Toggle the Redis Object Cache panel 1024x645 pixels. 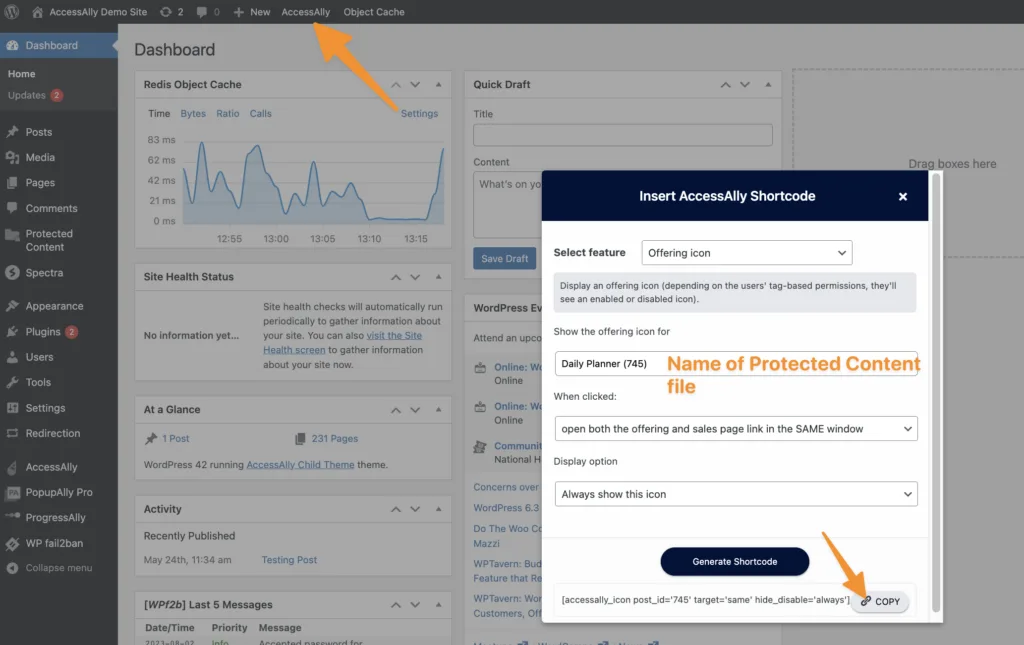438,85
